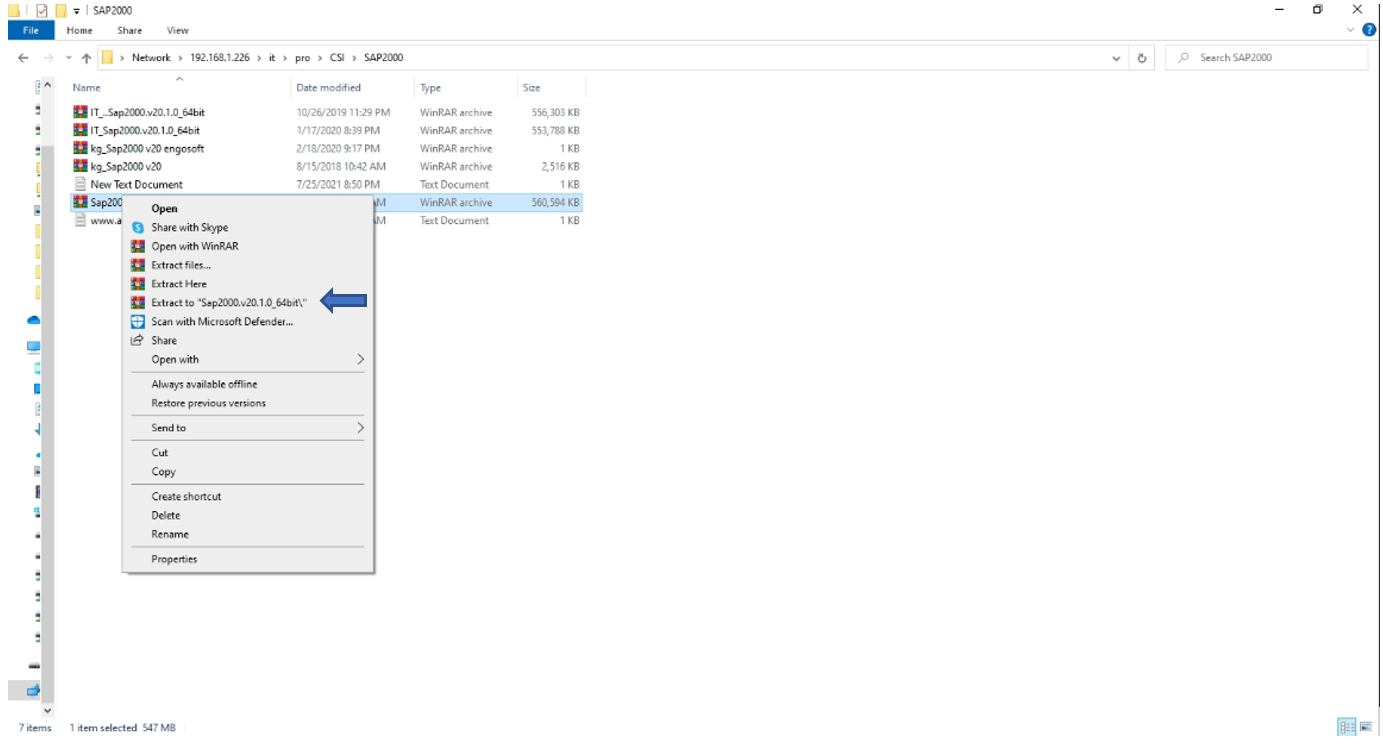
Task: Go up one folder level
Action: 86,57
